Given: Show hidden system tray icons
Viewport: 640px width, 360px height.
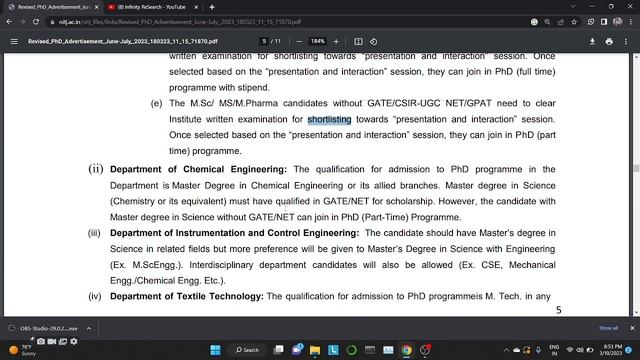Looking at the screenshot, I should coord(507,350).
